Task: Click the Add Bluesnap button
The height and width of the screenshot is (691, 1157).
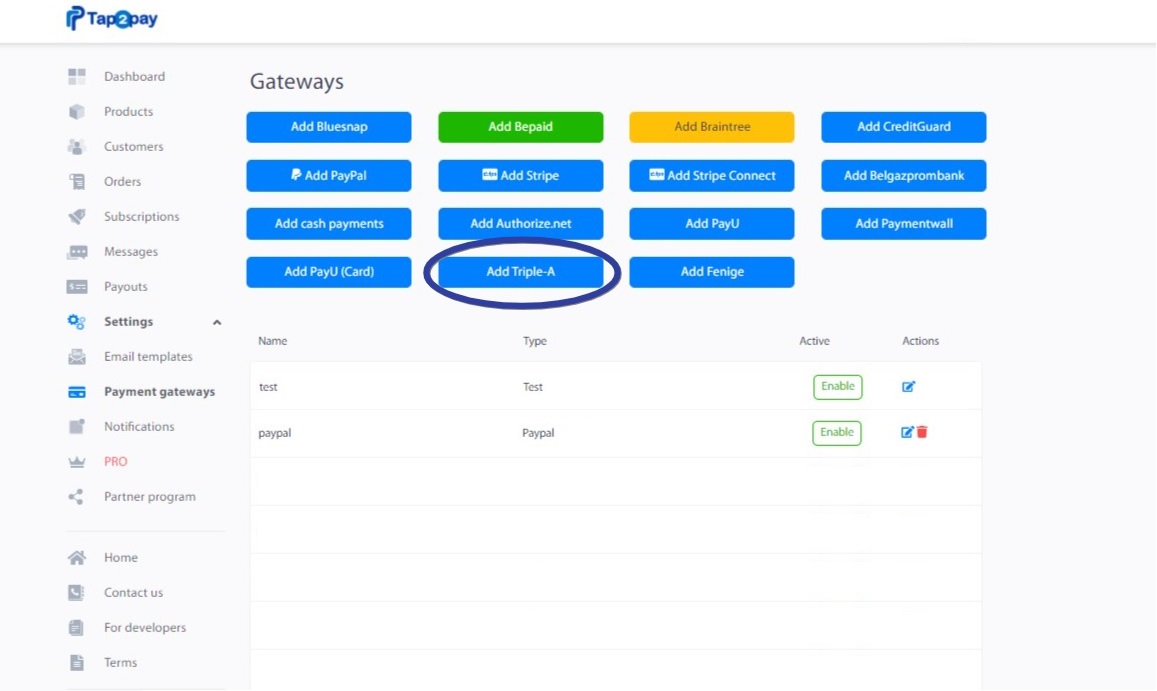Action: 329,127
